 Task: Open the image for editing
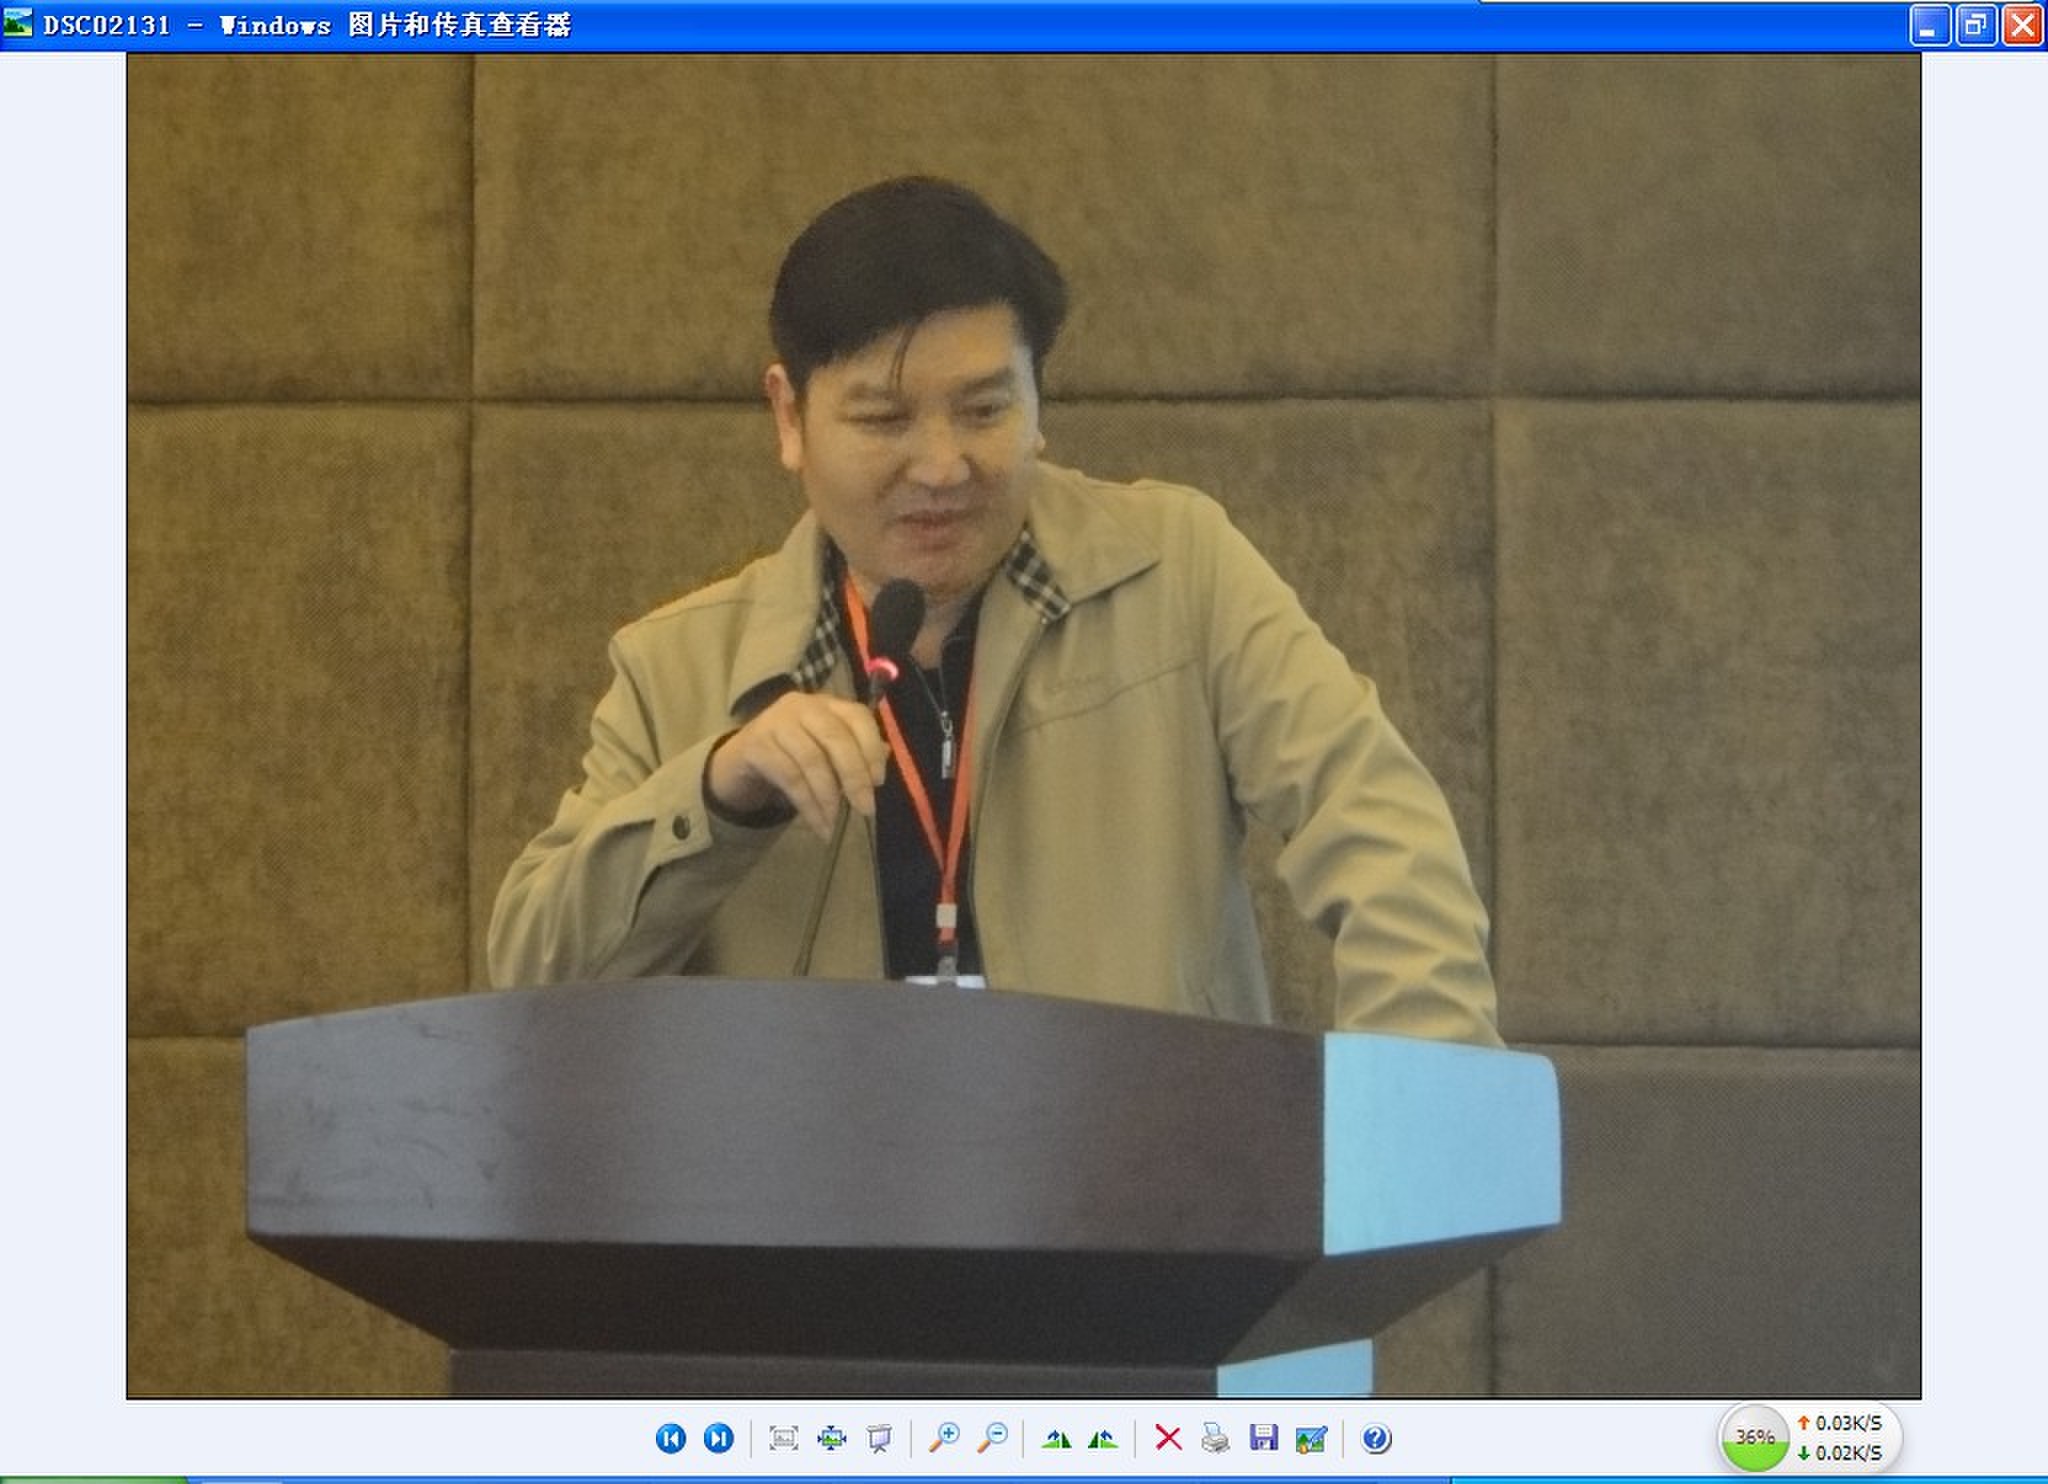pyautogui.click(x=1311, y=1438)
